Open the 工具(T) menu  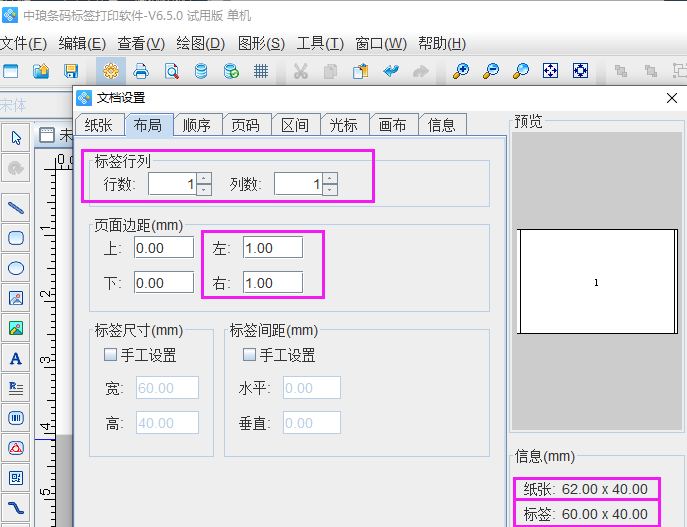(320, 43)
